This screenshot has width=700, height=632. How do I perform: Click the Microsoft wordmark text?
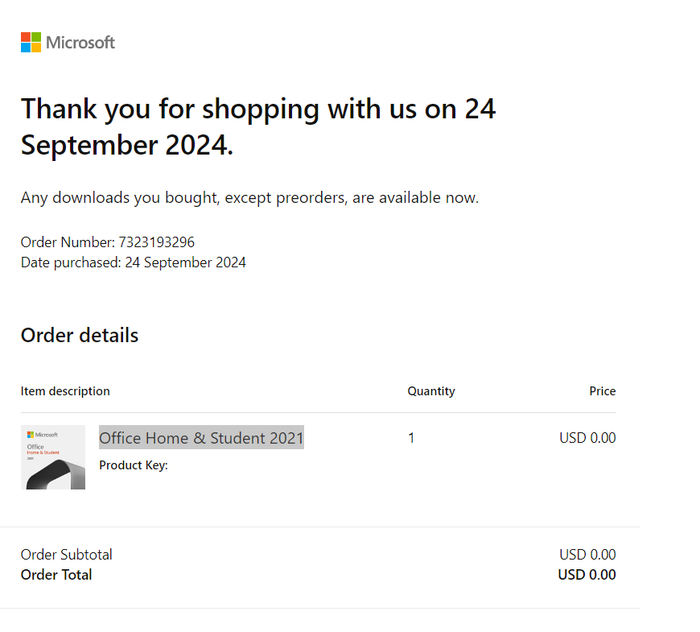(x=81, y=42)
